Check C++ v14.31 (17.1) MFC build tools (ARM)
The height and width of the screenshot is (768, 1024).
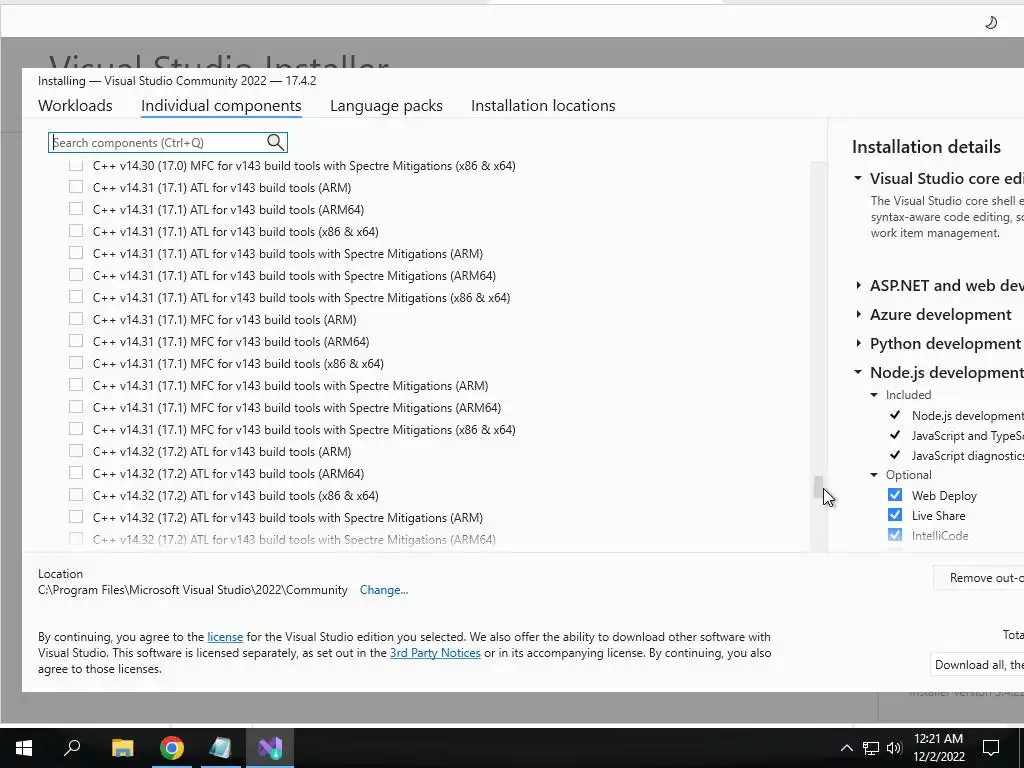[x=76, y=319]
